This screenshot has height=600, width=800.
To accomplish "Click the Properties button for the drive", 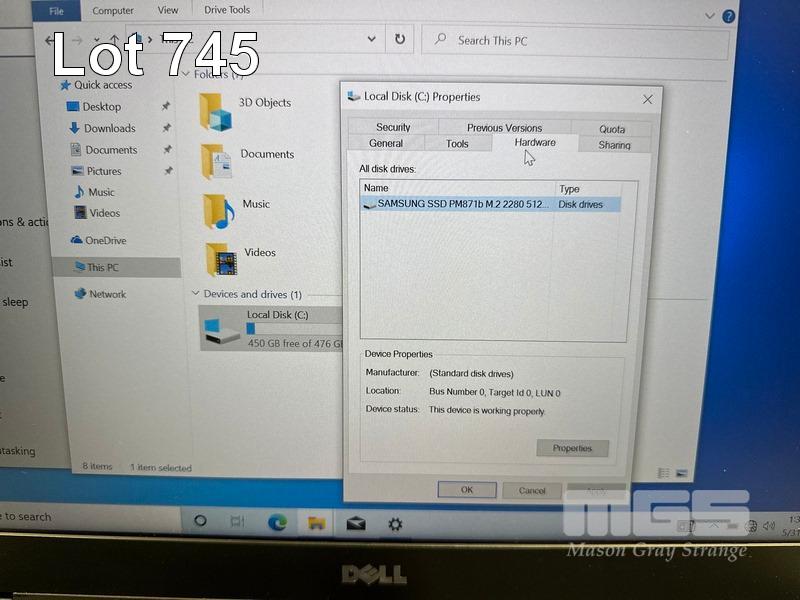I will pos(572,448).
